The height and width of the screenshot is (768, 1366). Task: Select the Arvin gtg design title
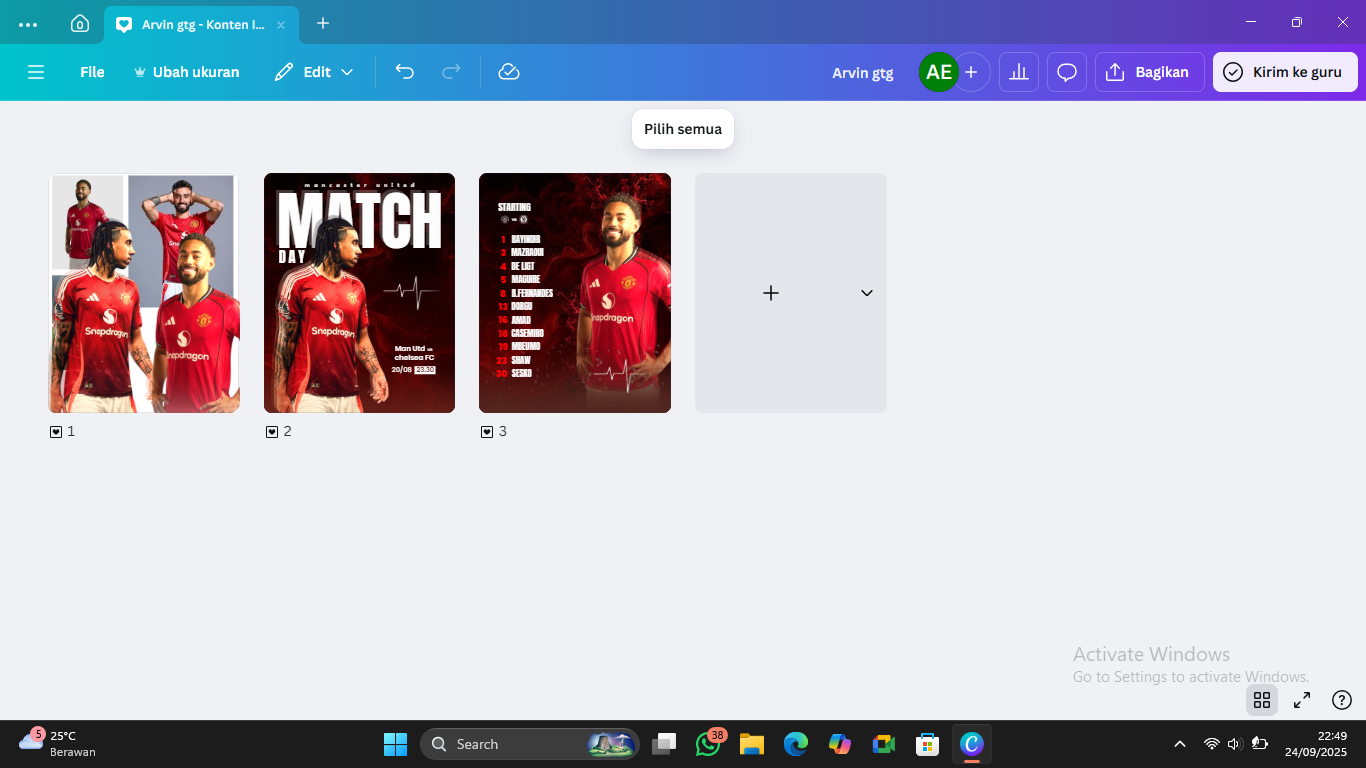pos(863,72)
